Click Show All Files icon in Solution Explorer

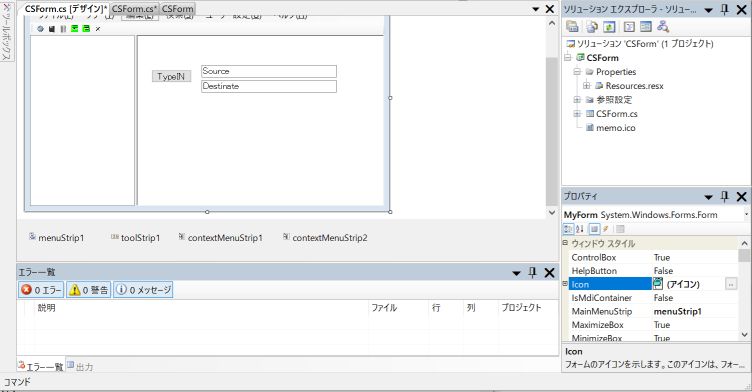(x=592, y=27)
